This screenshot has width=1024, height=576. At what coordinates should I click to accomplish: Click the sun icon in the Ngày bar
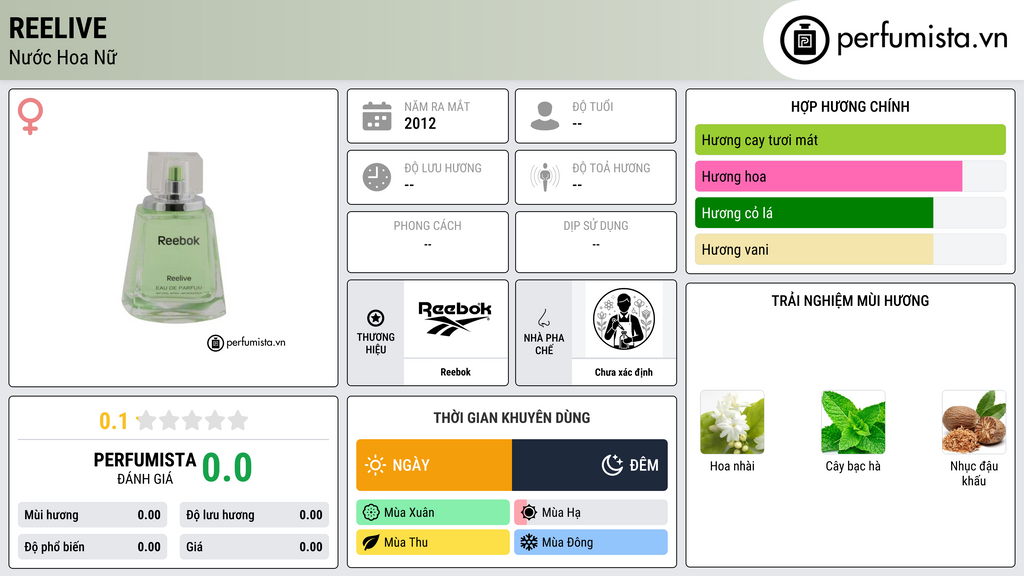pyautogui.click(x=375, y=465)
